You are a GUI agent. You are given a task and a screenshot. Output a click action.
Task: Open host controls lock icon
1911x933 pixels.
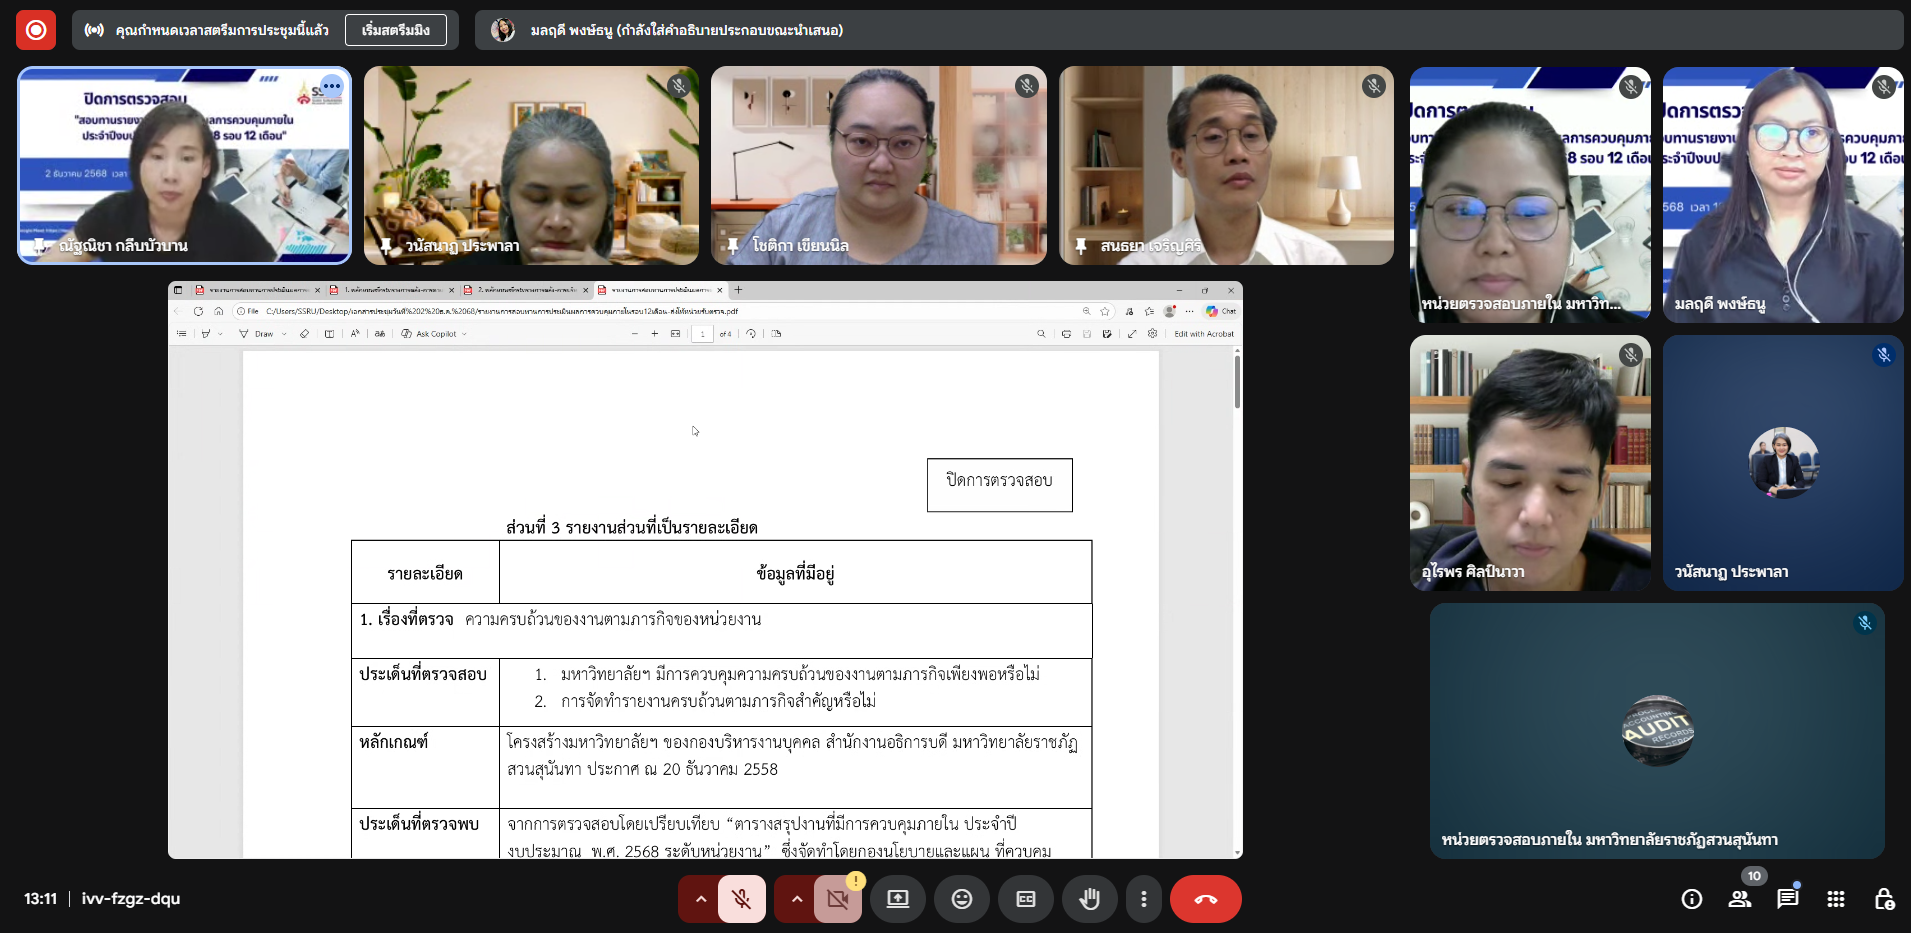(1884, 899)
